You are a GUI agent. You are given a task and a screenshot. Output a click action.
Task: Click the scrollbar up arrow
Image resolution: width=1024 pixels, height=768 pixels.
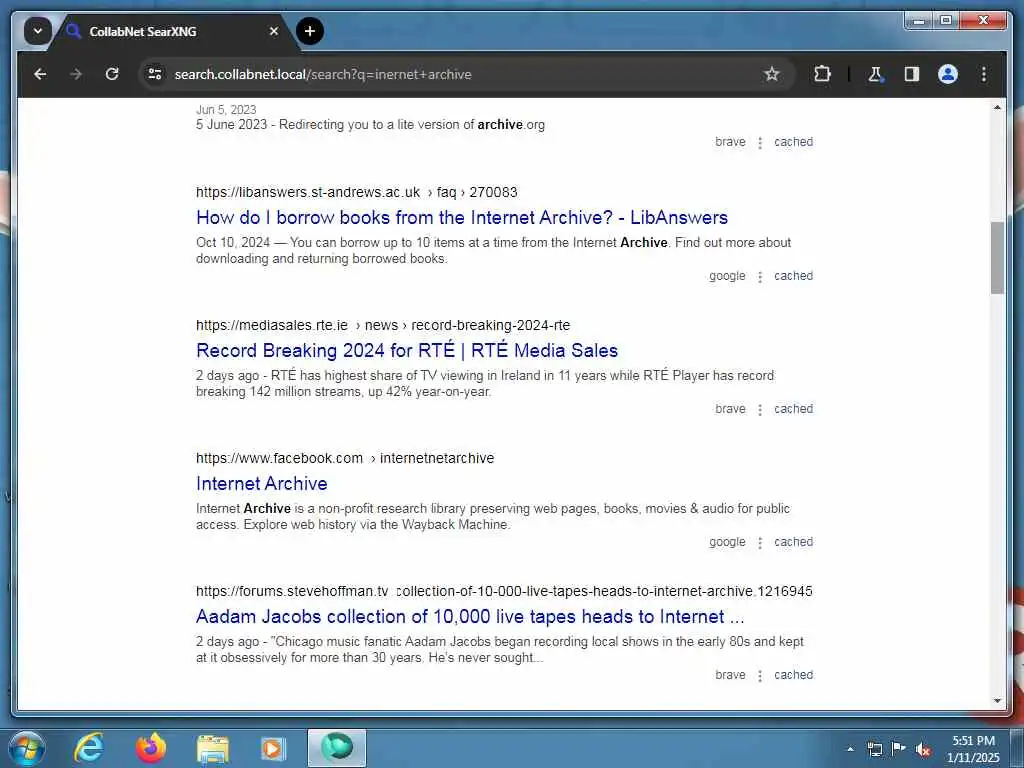[x=997, y=107]
